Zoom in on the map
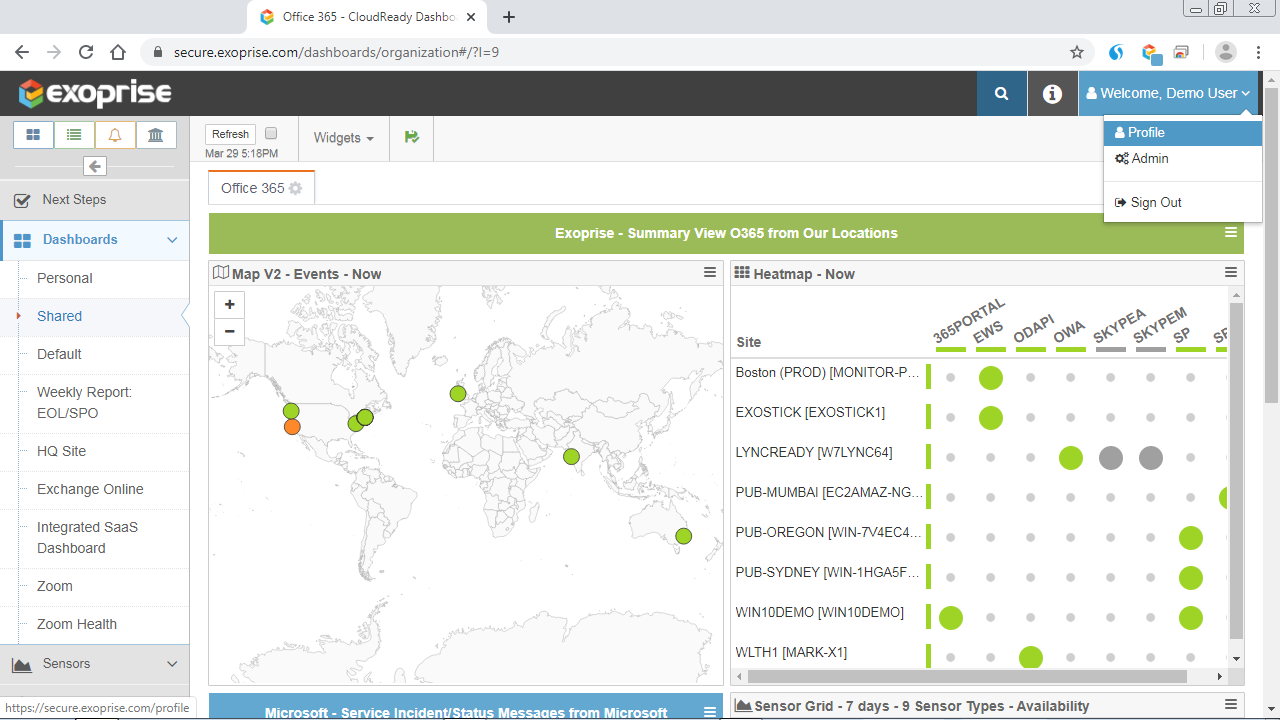 pos(229,305)
